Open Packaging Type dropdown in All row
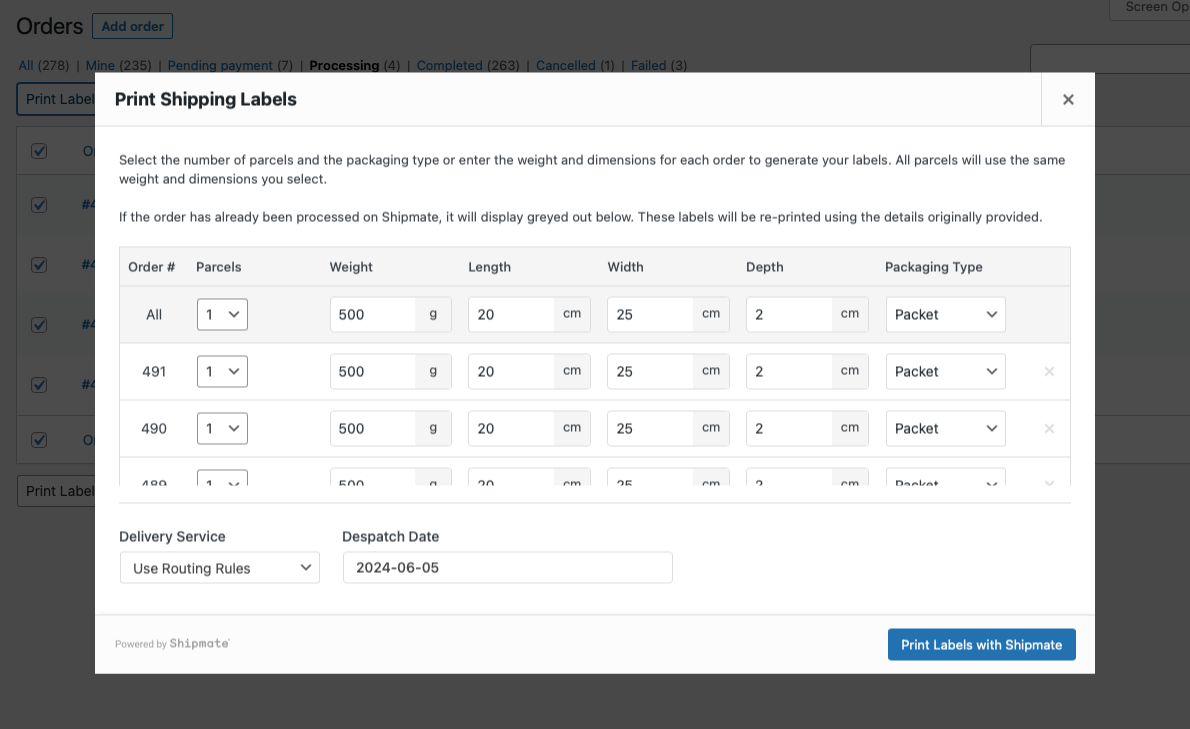1190x729 pixels. (946, 314)
